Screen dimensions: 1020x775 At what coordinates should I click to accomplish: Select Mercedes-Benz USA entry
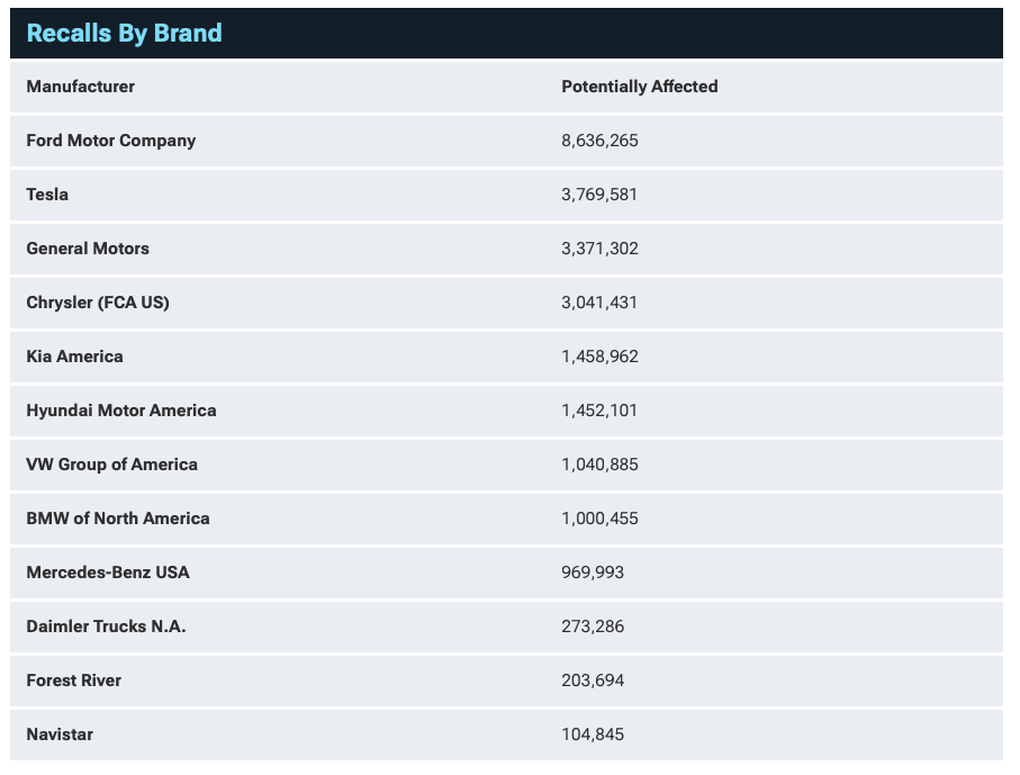pos(107,573)
